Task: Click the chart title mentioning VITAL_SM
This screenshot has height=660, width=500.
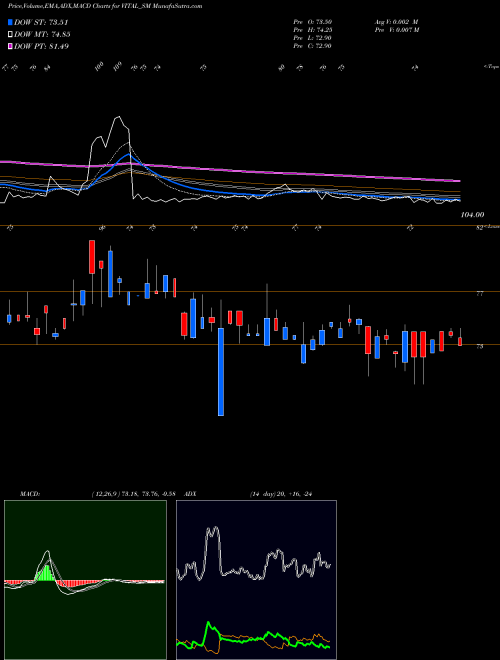Action: click(x=105, y=6)
